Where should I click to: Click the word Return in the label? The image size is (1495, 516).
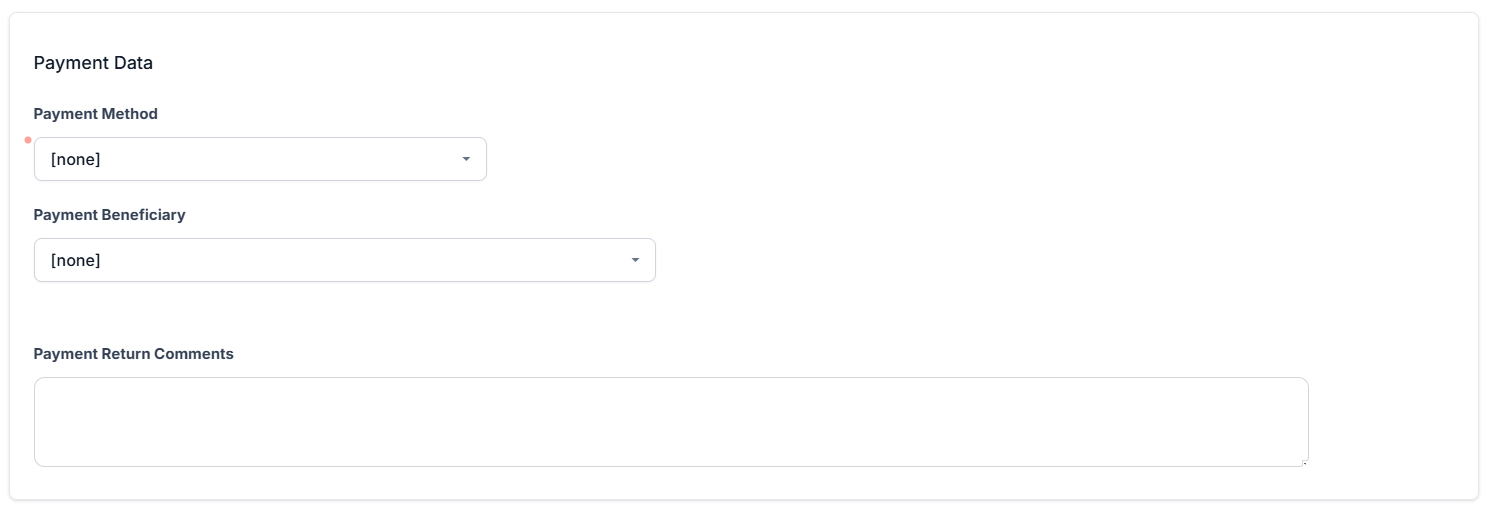click(x=126, y=354)
